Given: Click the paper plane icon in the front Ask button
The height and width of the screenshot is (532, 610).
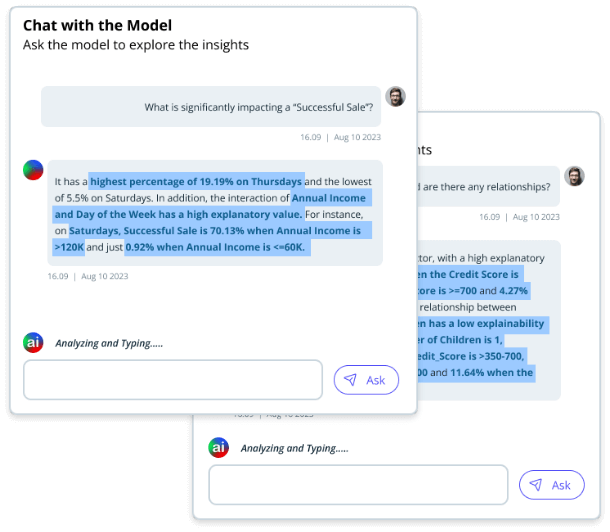Looking at the screenshot, I should [350, 380].
